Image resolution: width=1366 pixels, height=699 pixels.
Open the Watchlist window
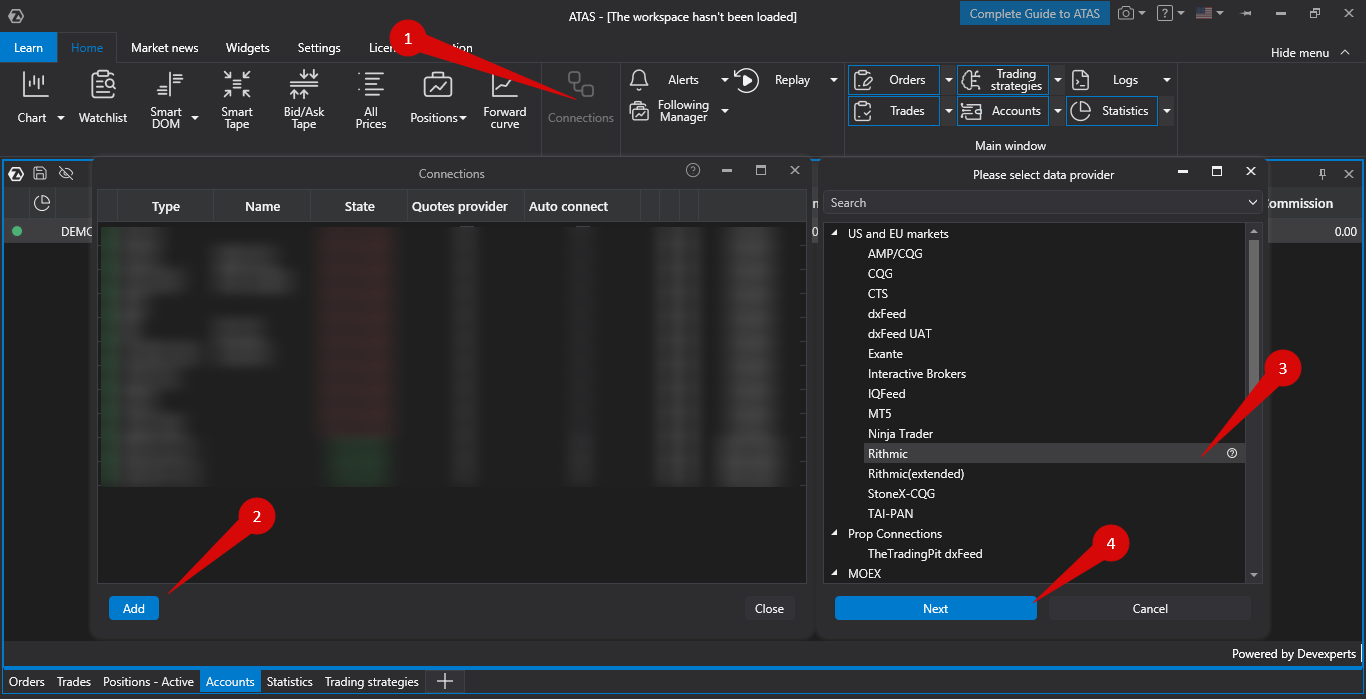tap(103, 97)
